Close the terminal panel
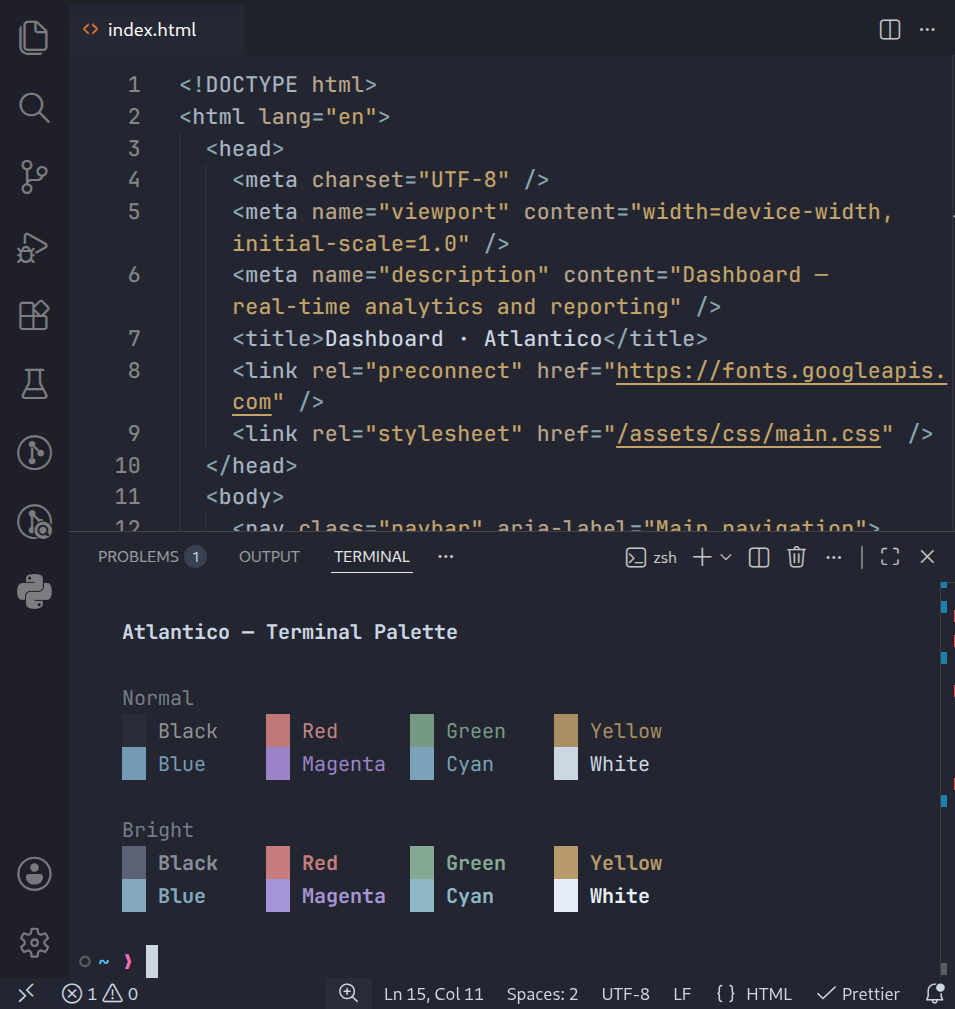 927,557
